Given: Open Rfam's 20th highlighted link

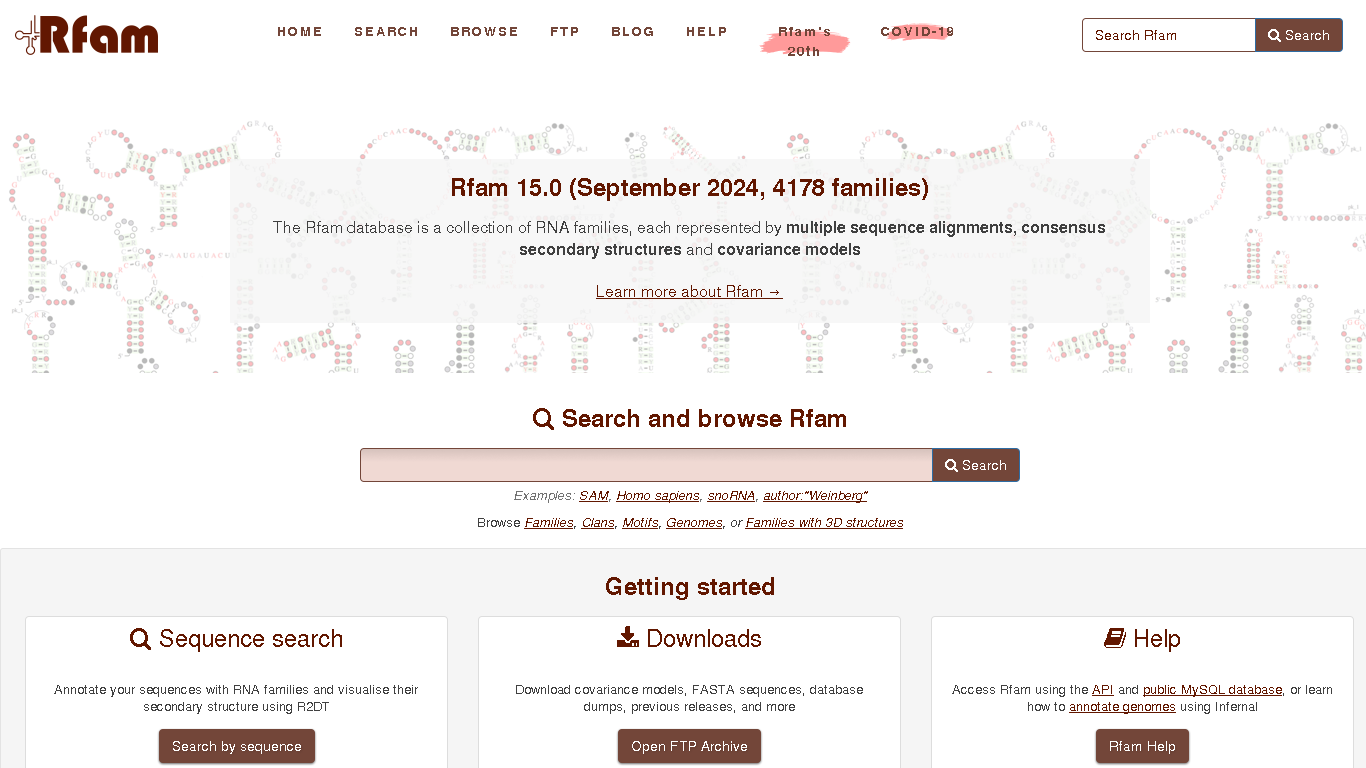Looking at the screenshot, I should 804,42.
